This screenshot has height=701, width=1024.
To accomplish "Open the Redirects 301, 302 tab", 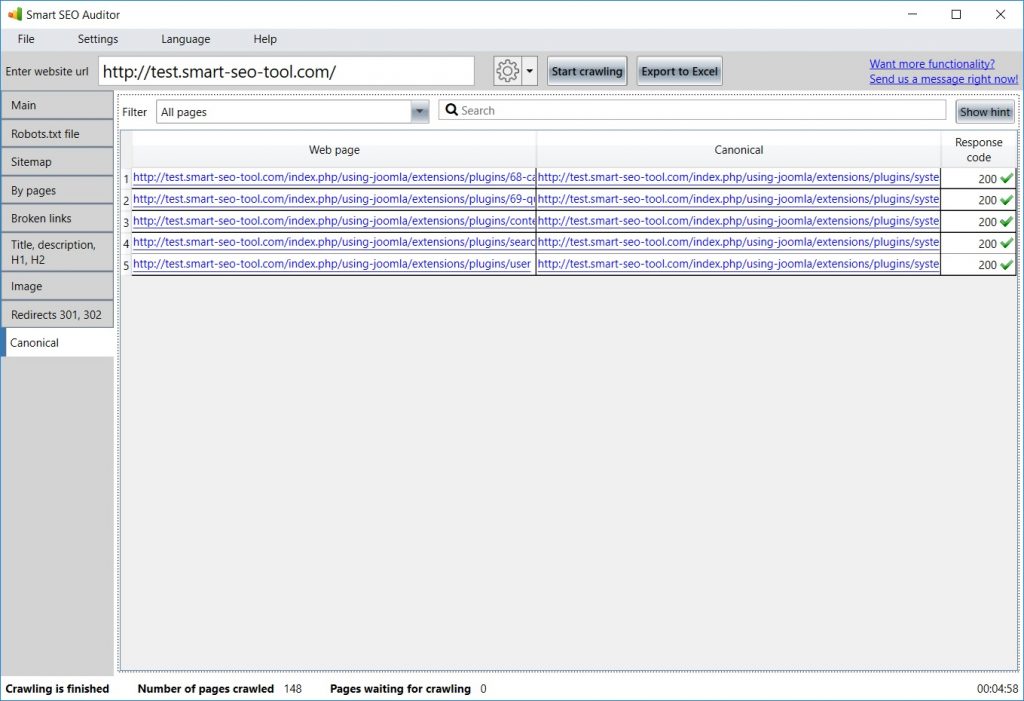I will [x=57, y=314].
